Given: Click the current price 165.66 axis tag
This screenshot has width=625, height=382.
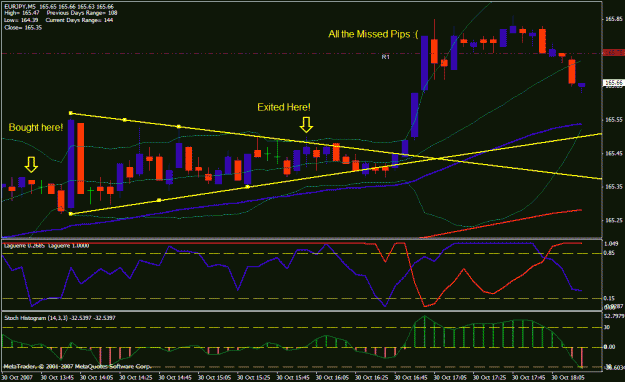Looking at the screenshot, I should 613,83.
